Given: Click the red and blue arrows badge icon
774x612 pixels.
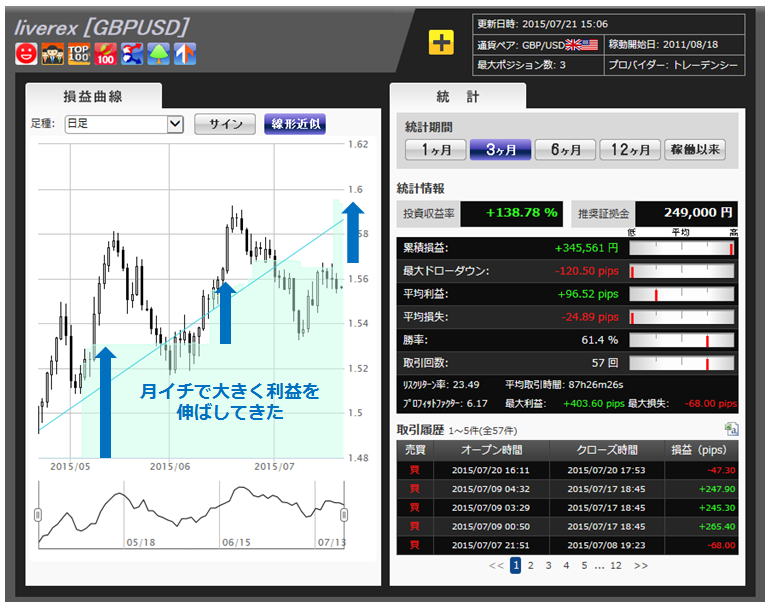Looking at the screenshot, I should (x=132, y=53).
